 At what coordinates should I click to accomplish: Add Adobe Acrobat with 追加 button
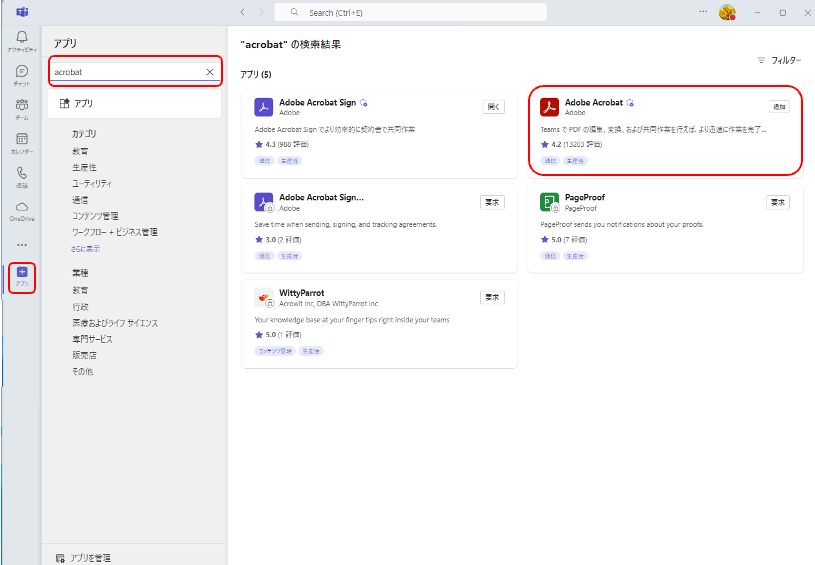click(779, 107)
